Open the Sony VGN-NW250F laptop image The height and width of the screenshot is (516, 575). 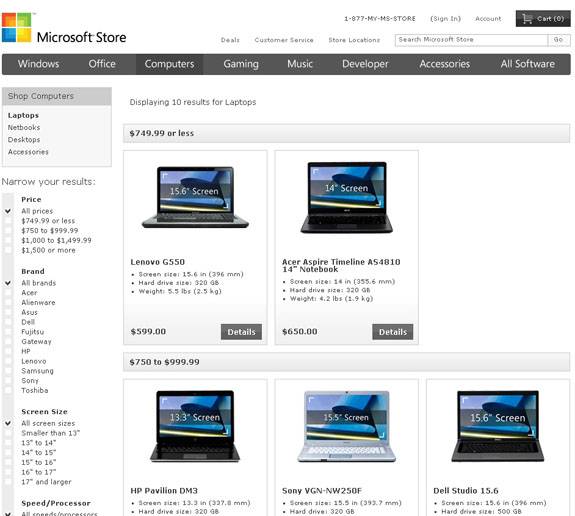click(x=347, y=426)
